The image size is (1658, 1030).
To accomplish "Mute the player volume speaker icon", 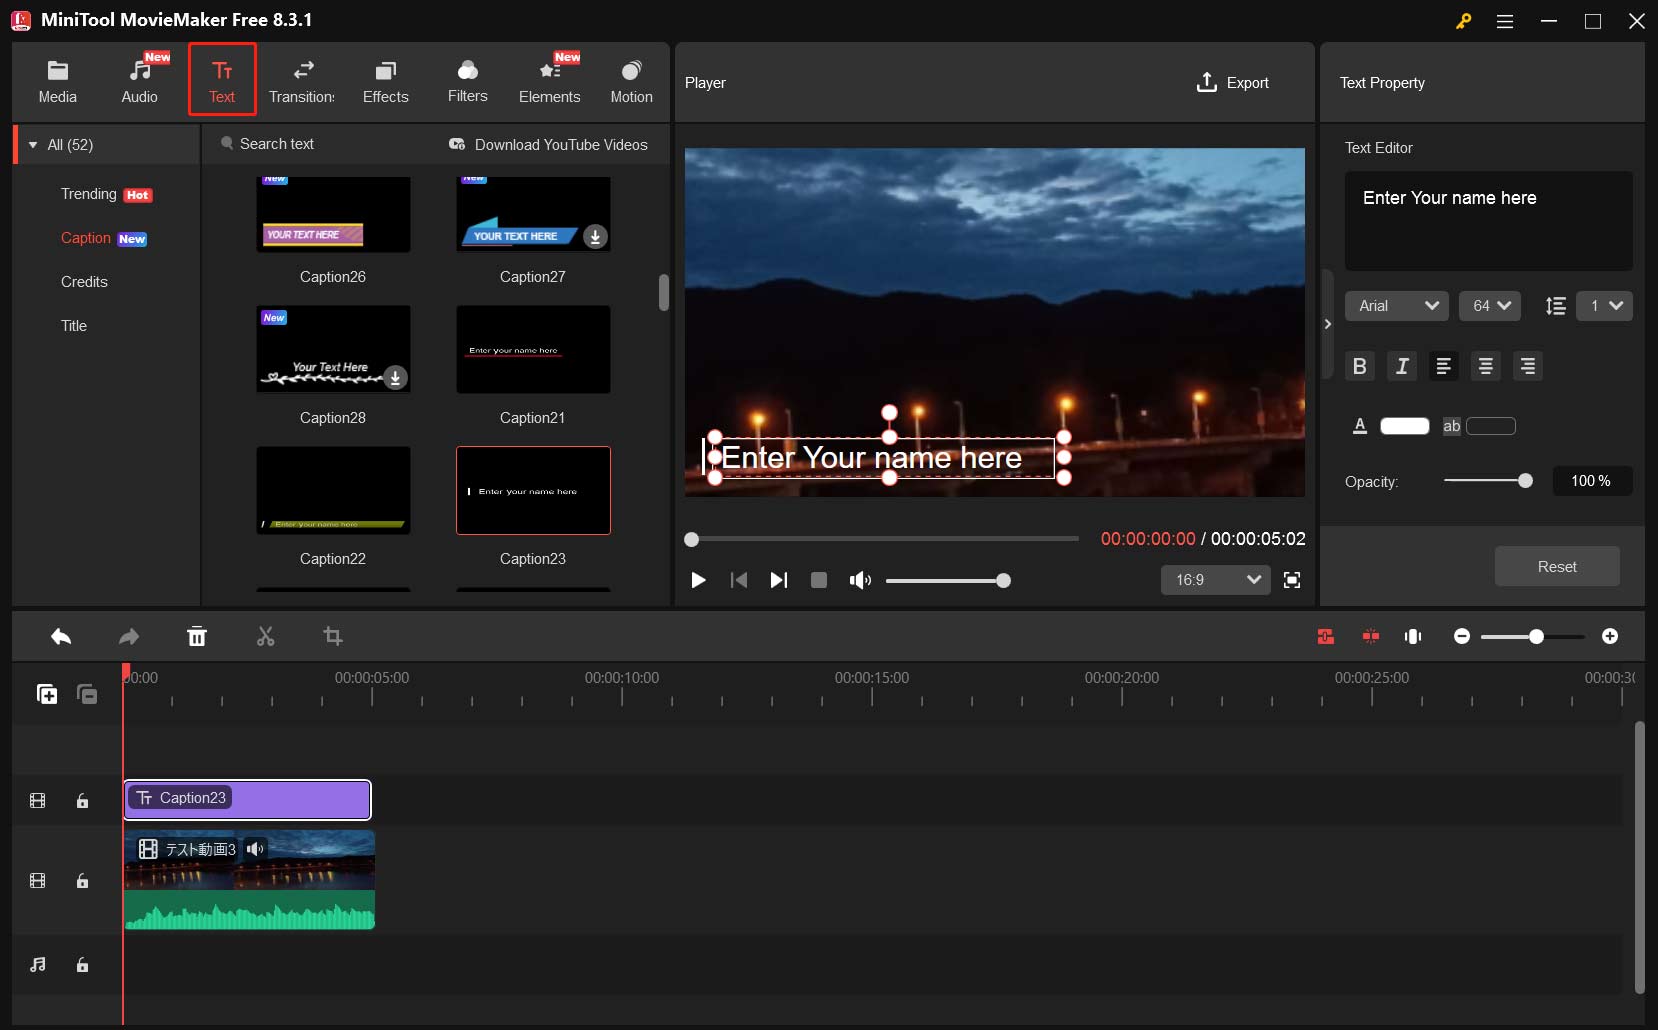I will coord(859,580).
